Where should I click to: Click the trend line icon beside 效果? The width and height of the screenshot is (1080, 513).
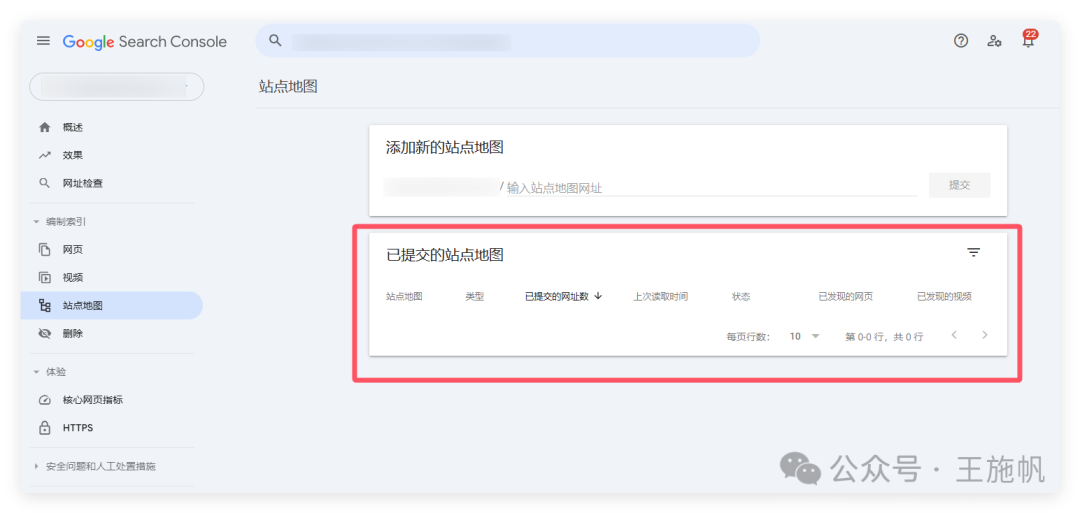45,155
